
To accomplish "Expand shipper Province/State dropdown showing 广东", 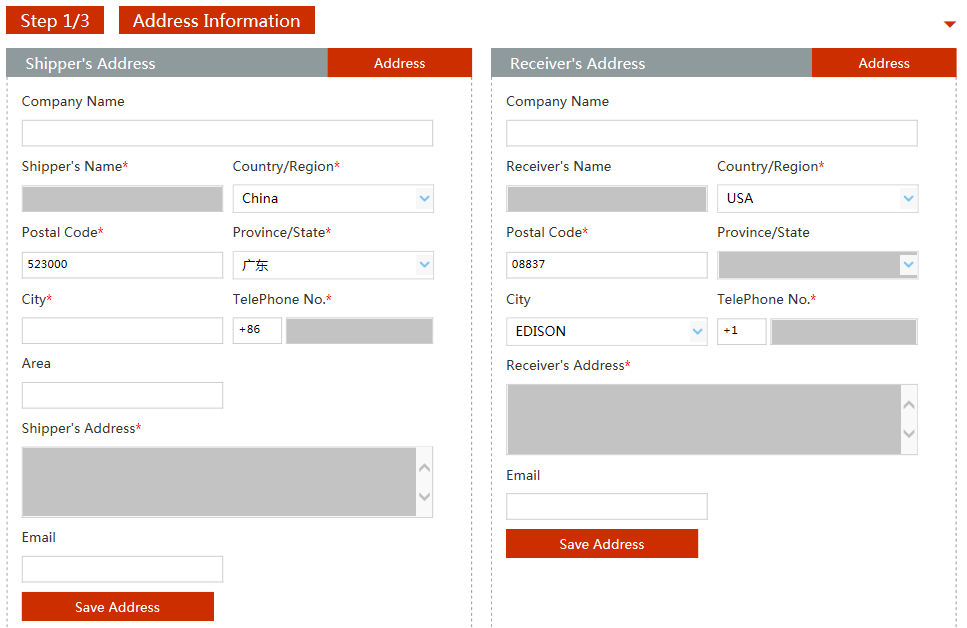I will coord(333,265).
